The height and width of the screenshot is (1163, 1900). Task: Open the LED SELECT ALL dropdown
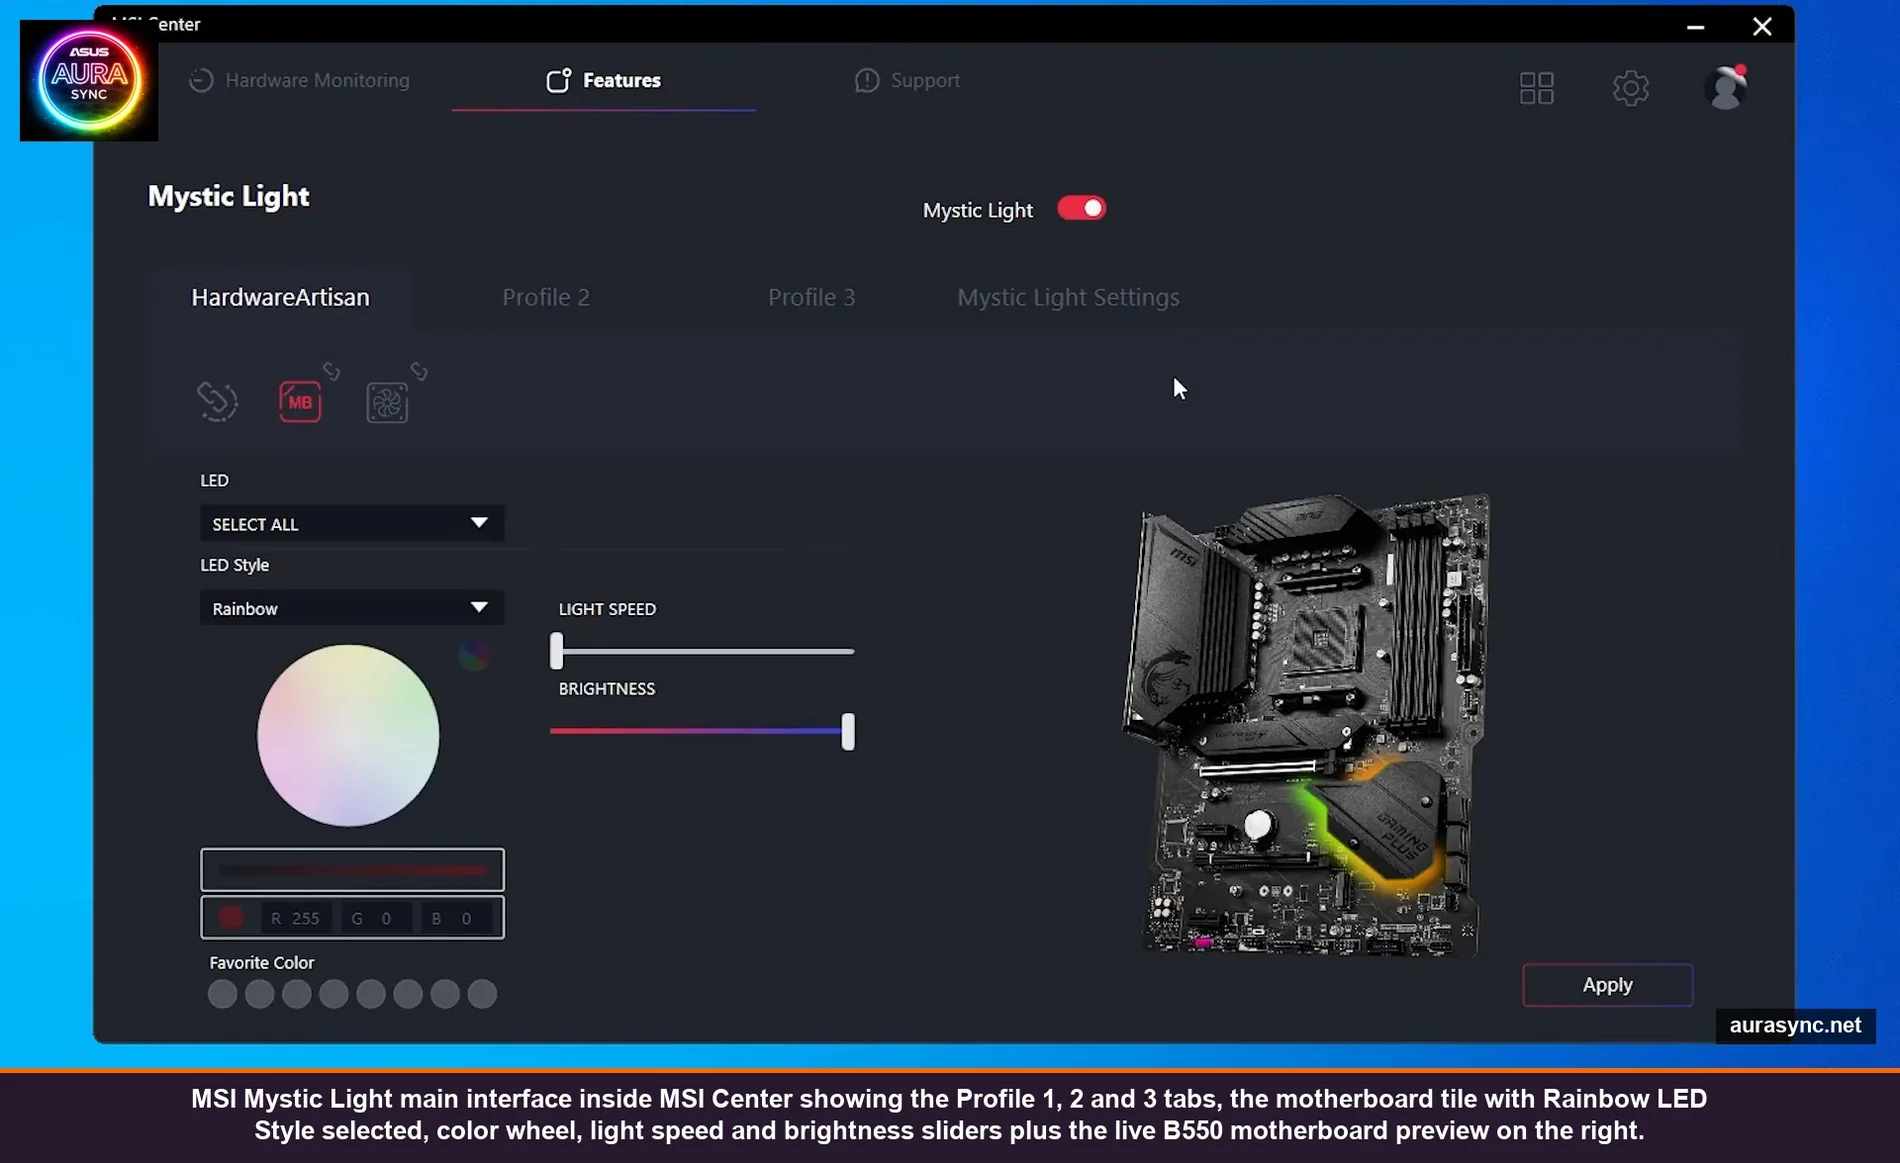point(351,523)
